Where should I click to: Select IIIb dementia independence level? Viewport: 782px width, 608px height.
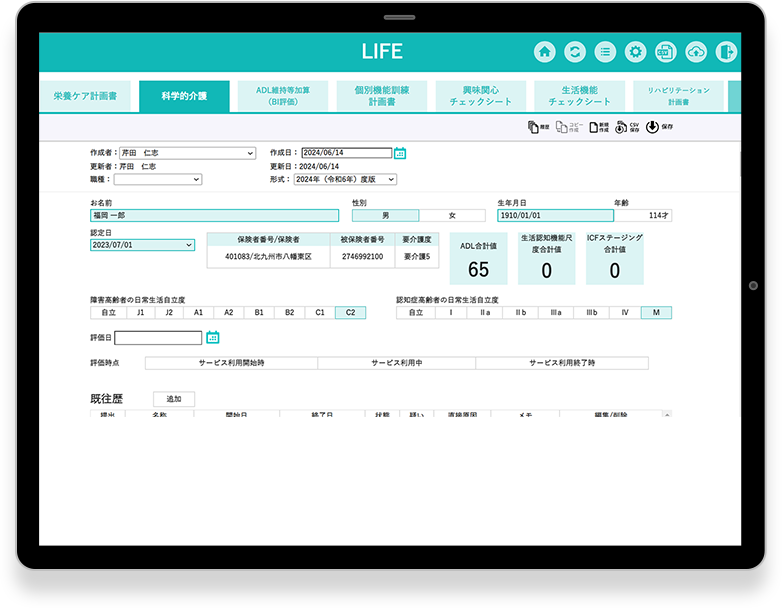point(591,313)
